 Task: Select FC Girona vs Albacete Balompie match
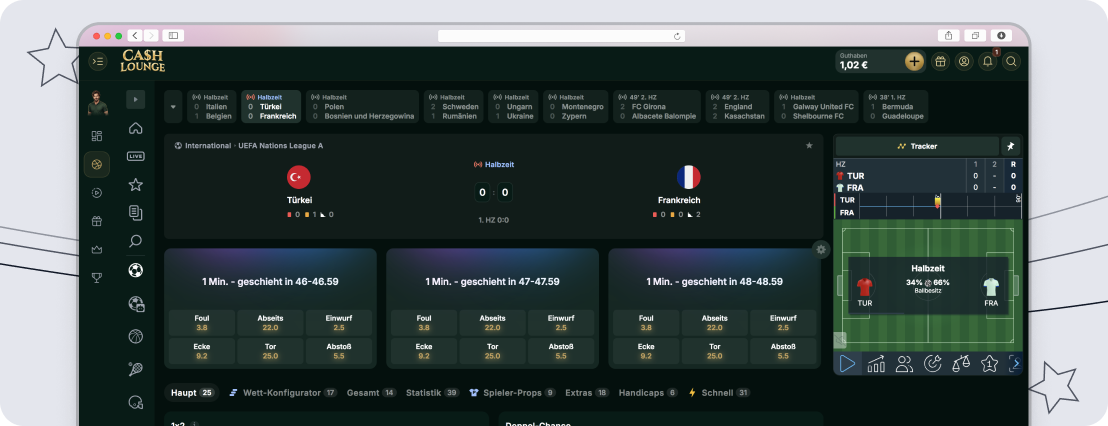tap(656, 107)
